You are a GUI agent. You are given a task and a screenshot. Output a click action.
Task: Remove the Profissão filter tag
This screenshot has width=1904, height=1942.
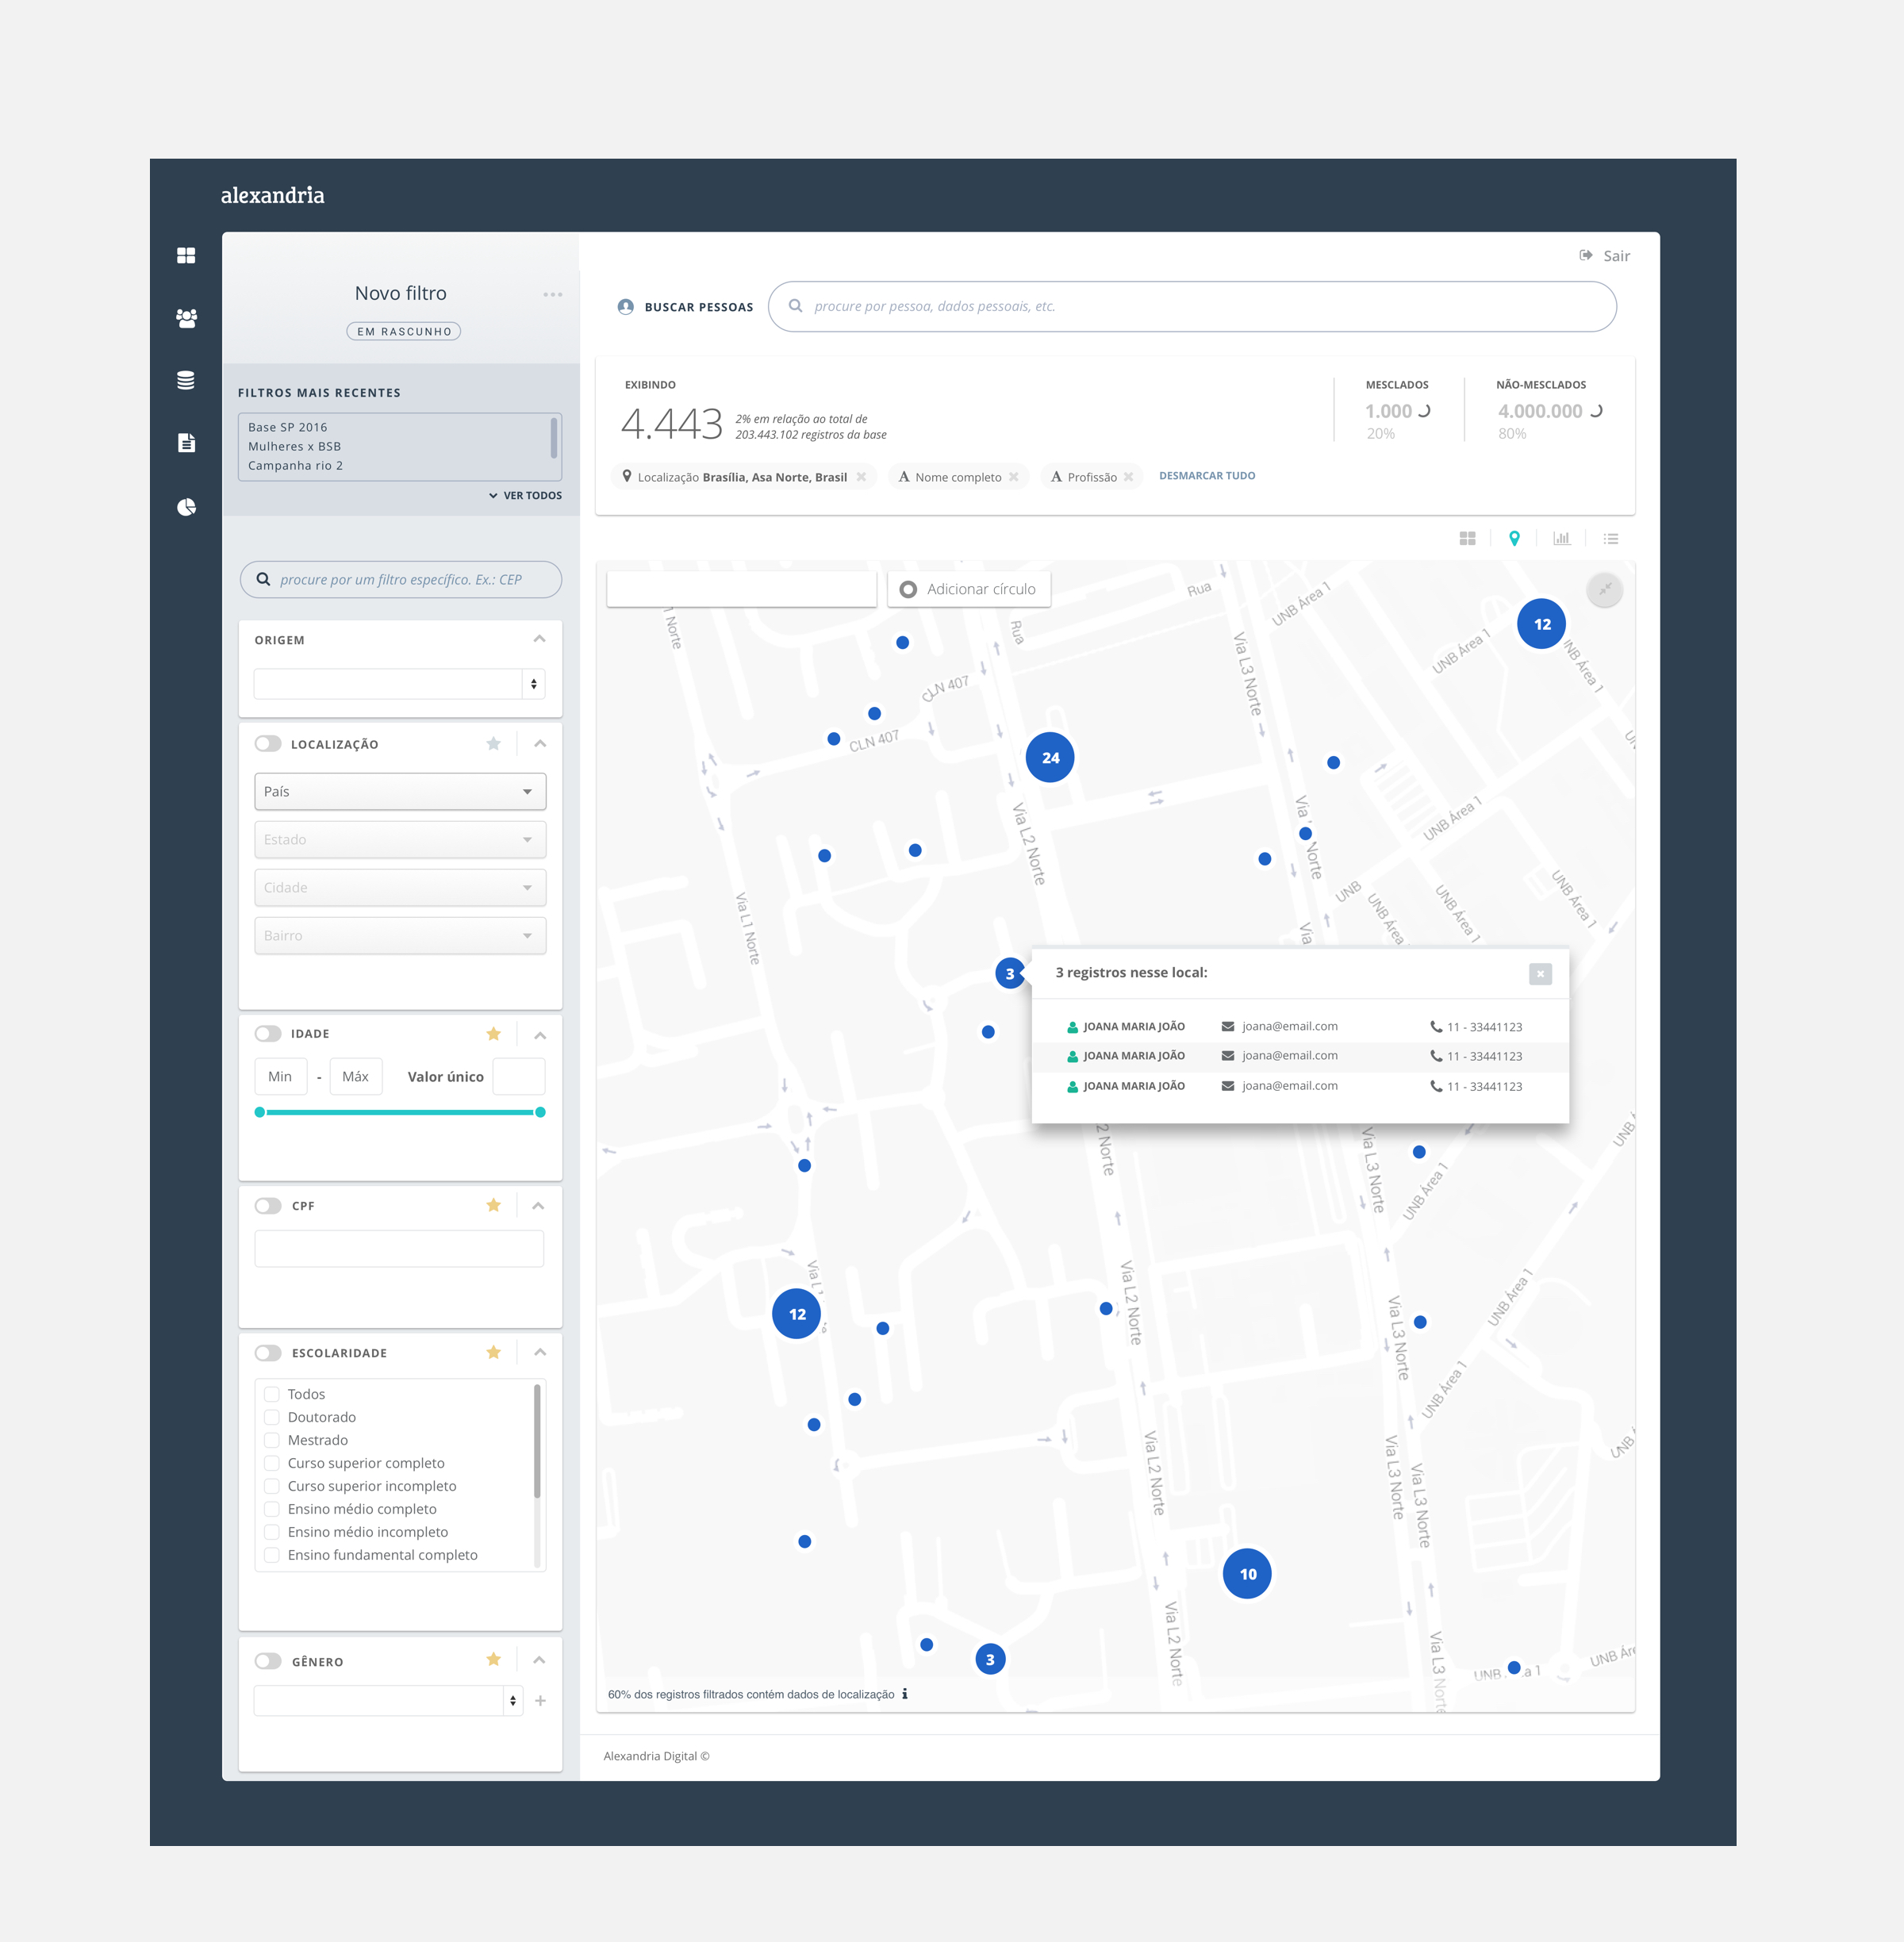1129,477
